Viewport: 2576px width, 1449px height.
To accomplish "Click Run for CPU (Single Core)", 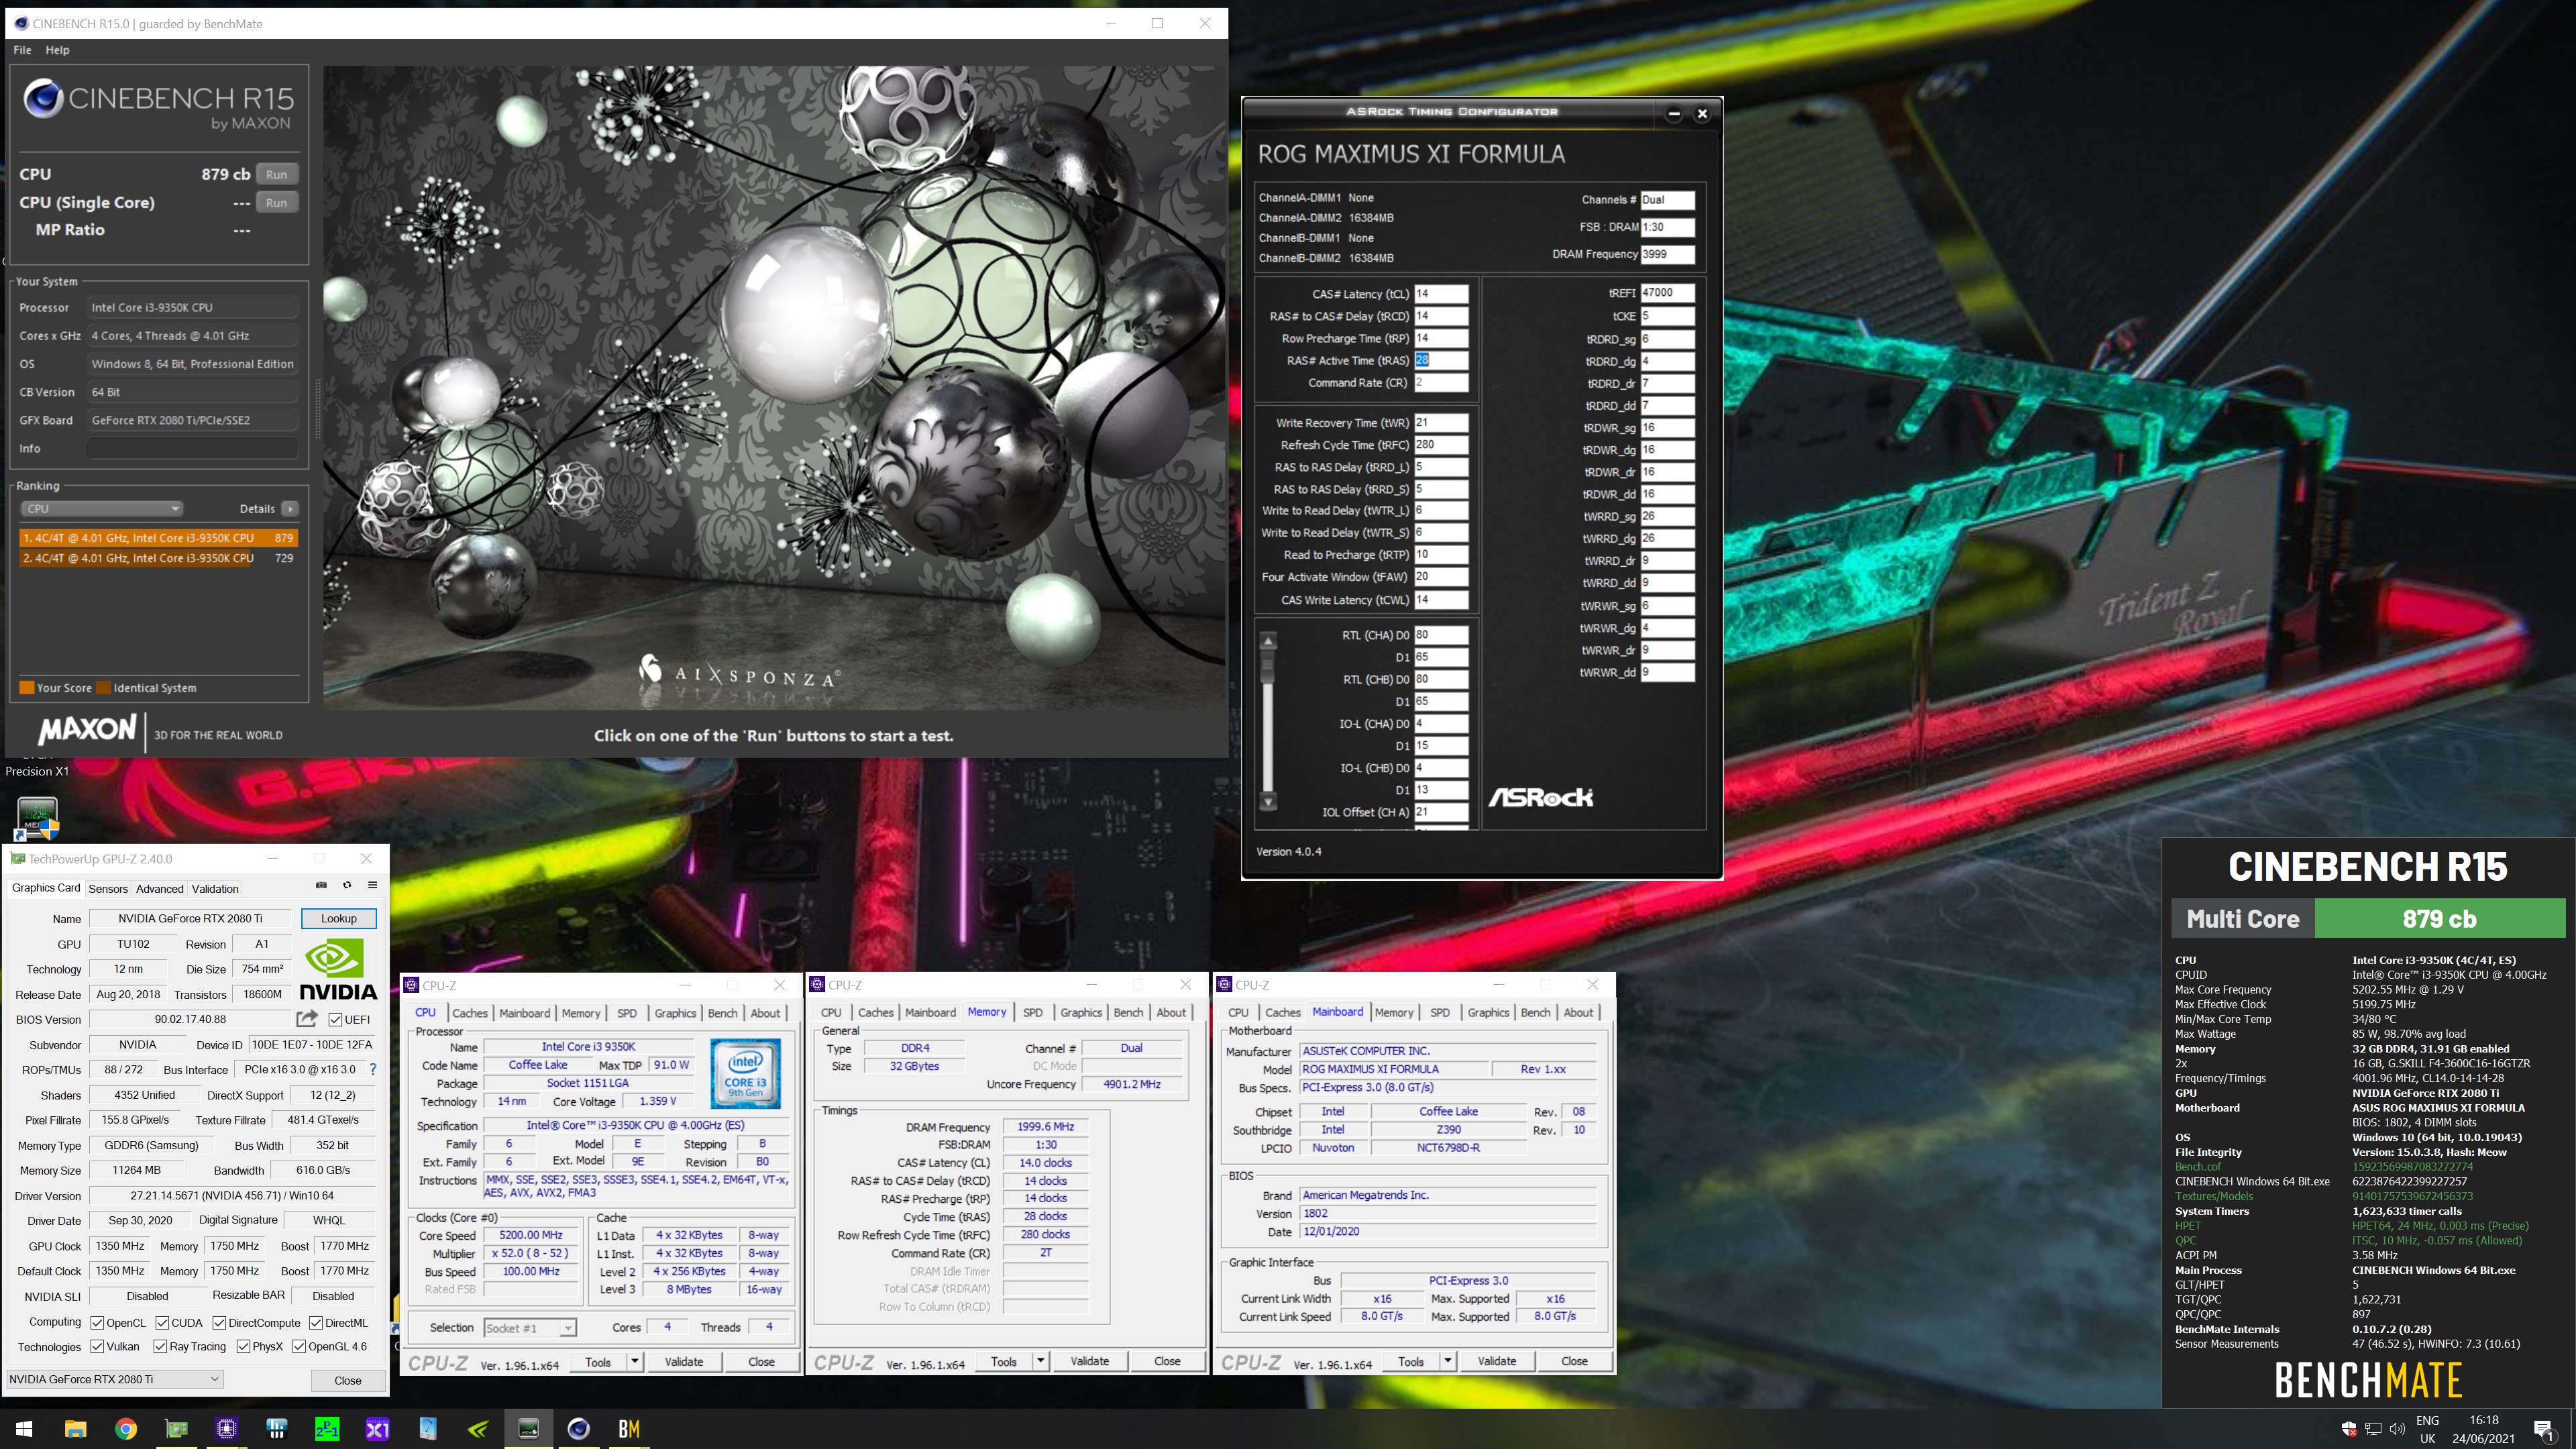I will 277,202.
